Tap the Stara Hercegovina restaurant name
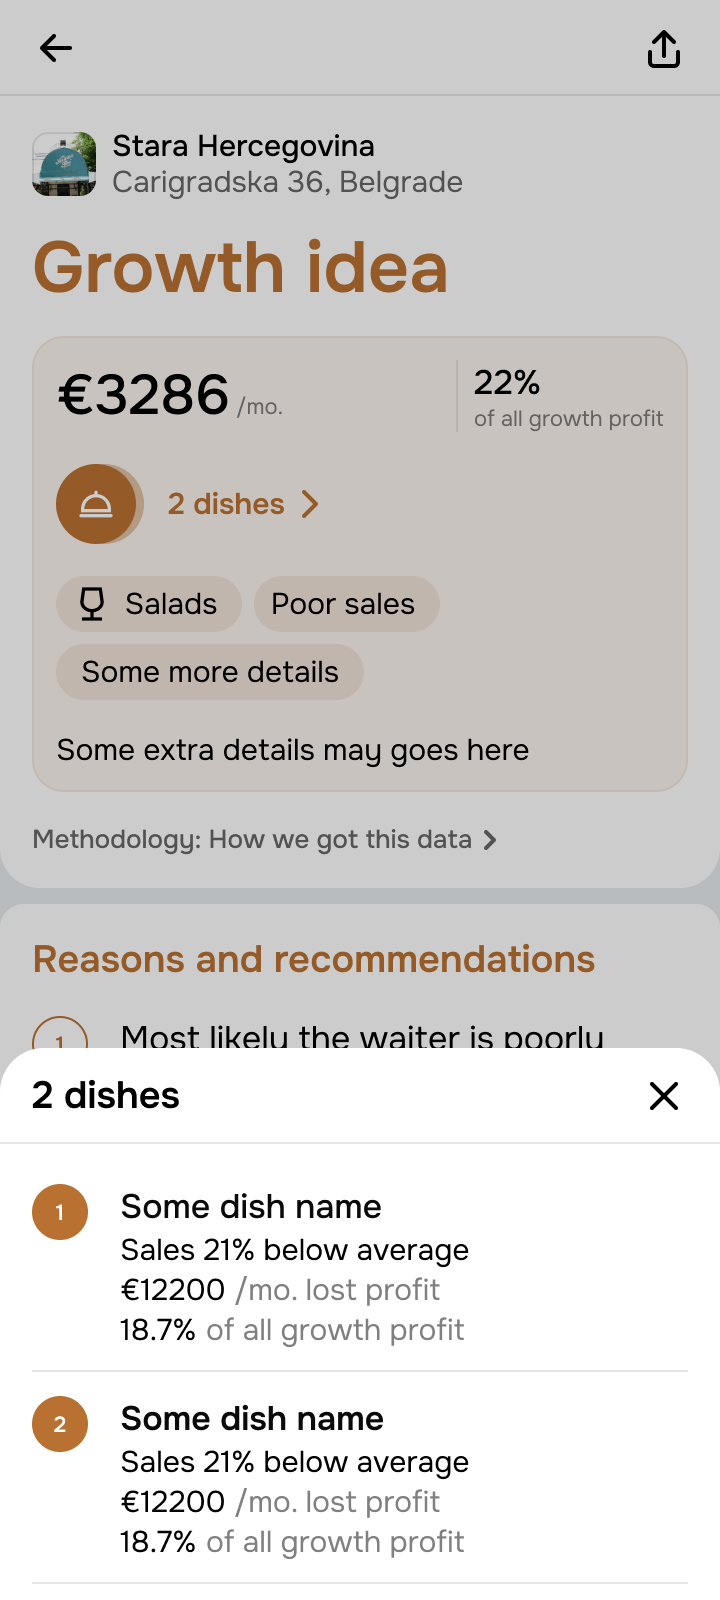This screenshot has width=720, height=1600. 243,146
